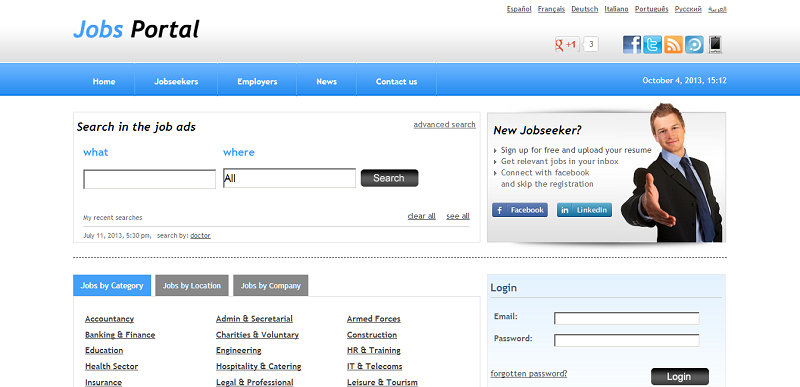Screen dimensions: 800x387
Task: Switch language to Français
Action: (x=551, y=9)
